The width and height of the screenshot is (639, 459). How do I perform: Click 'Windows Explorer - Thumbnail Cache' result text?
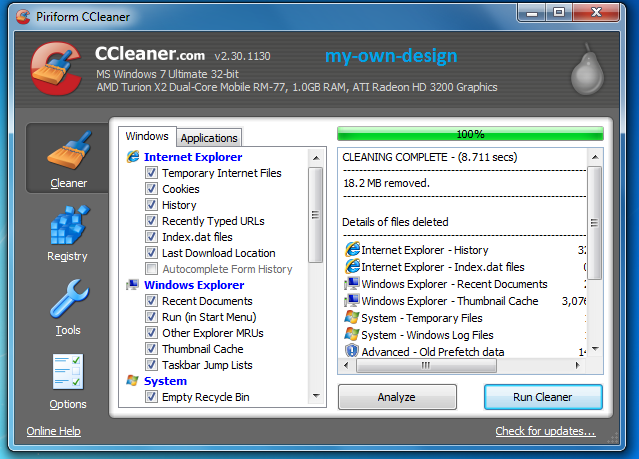tap(450, 301)
